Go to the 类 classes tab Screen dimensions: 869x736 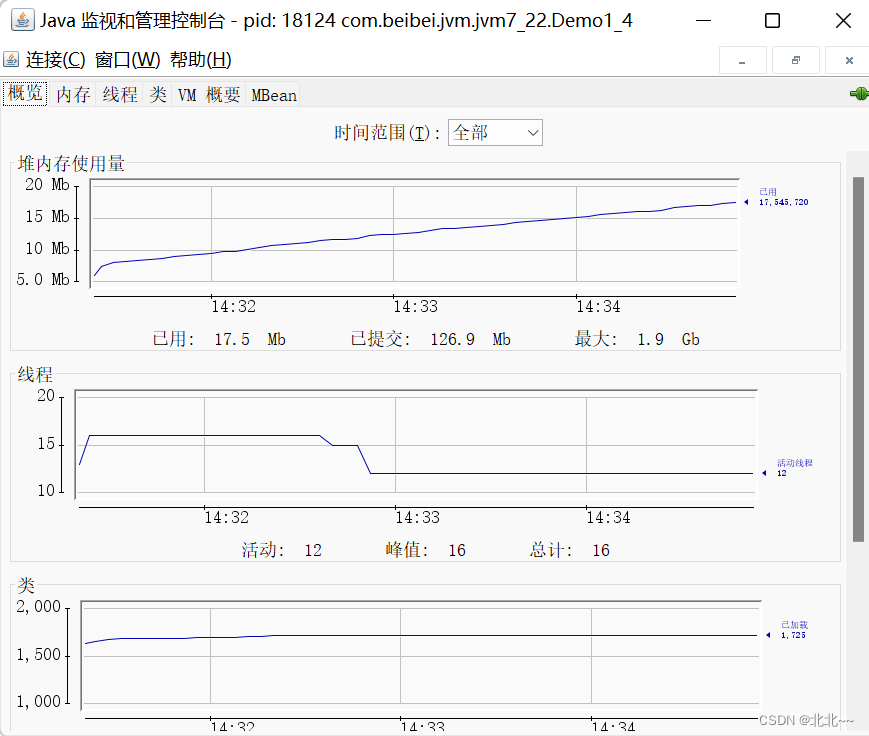point(158,95)
